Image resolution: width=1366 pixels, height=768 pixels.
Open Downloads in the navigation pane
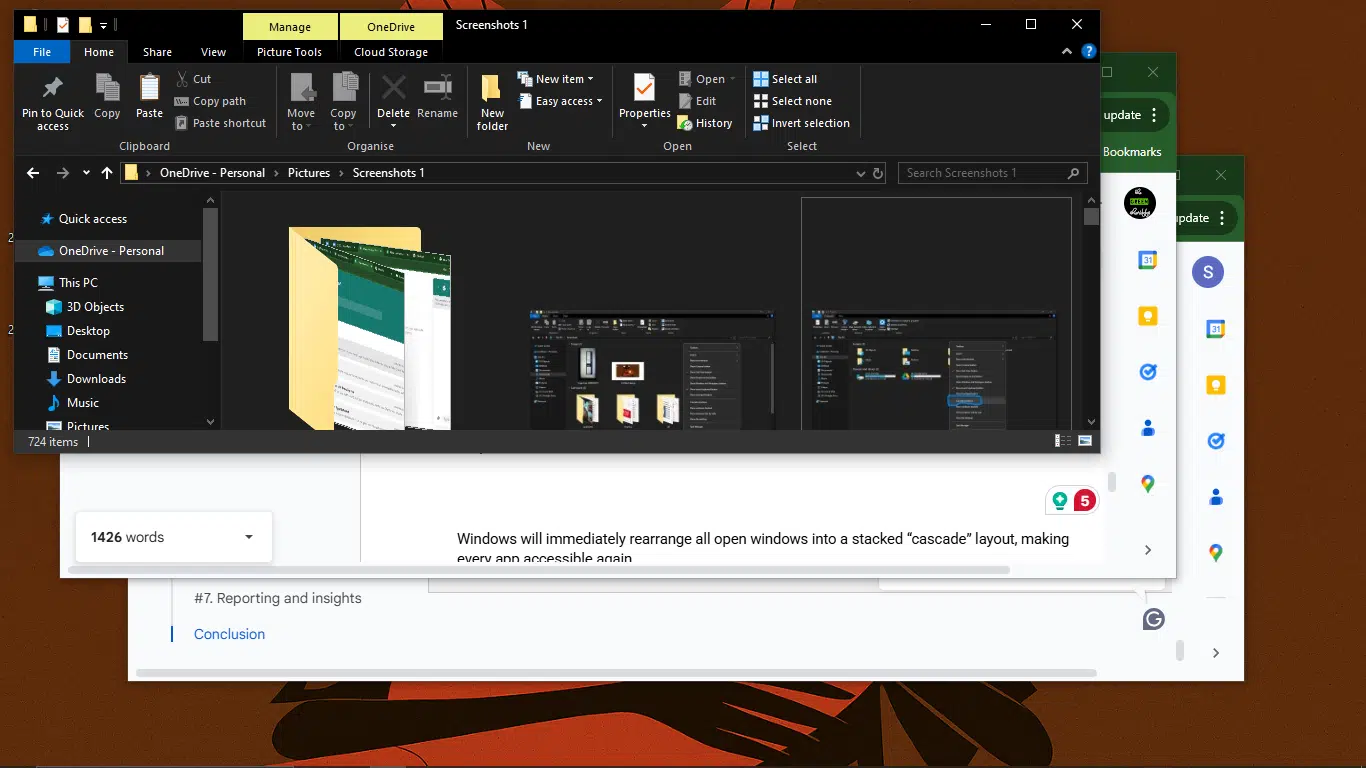[x=96, y=379]
